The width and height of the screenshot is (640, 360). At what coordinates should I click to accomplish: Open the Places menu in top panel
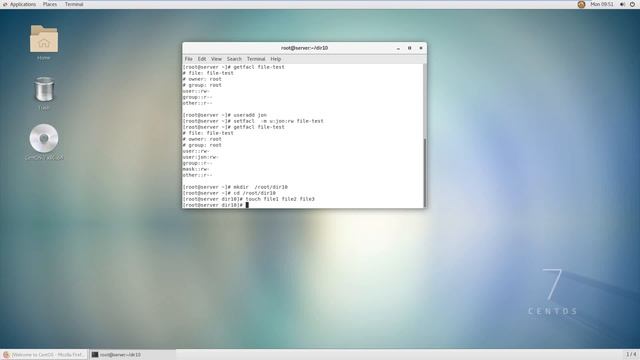[x=50, y=4]
